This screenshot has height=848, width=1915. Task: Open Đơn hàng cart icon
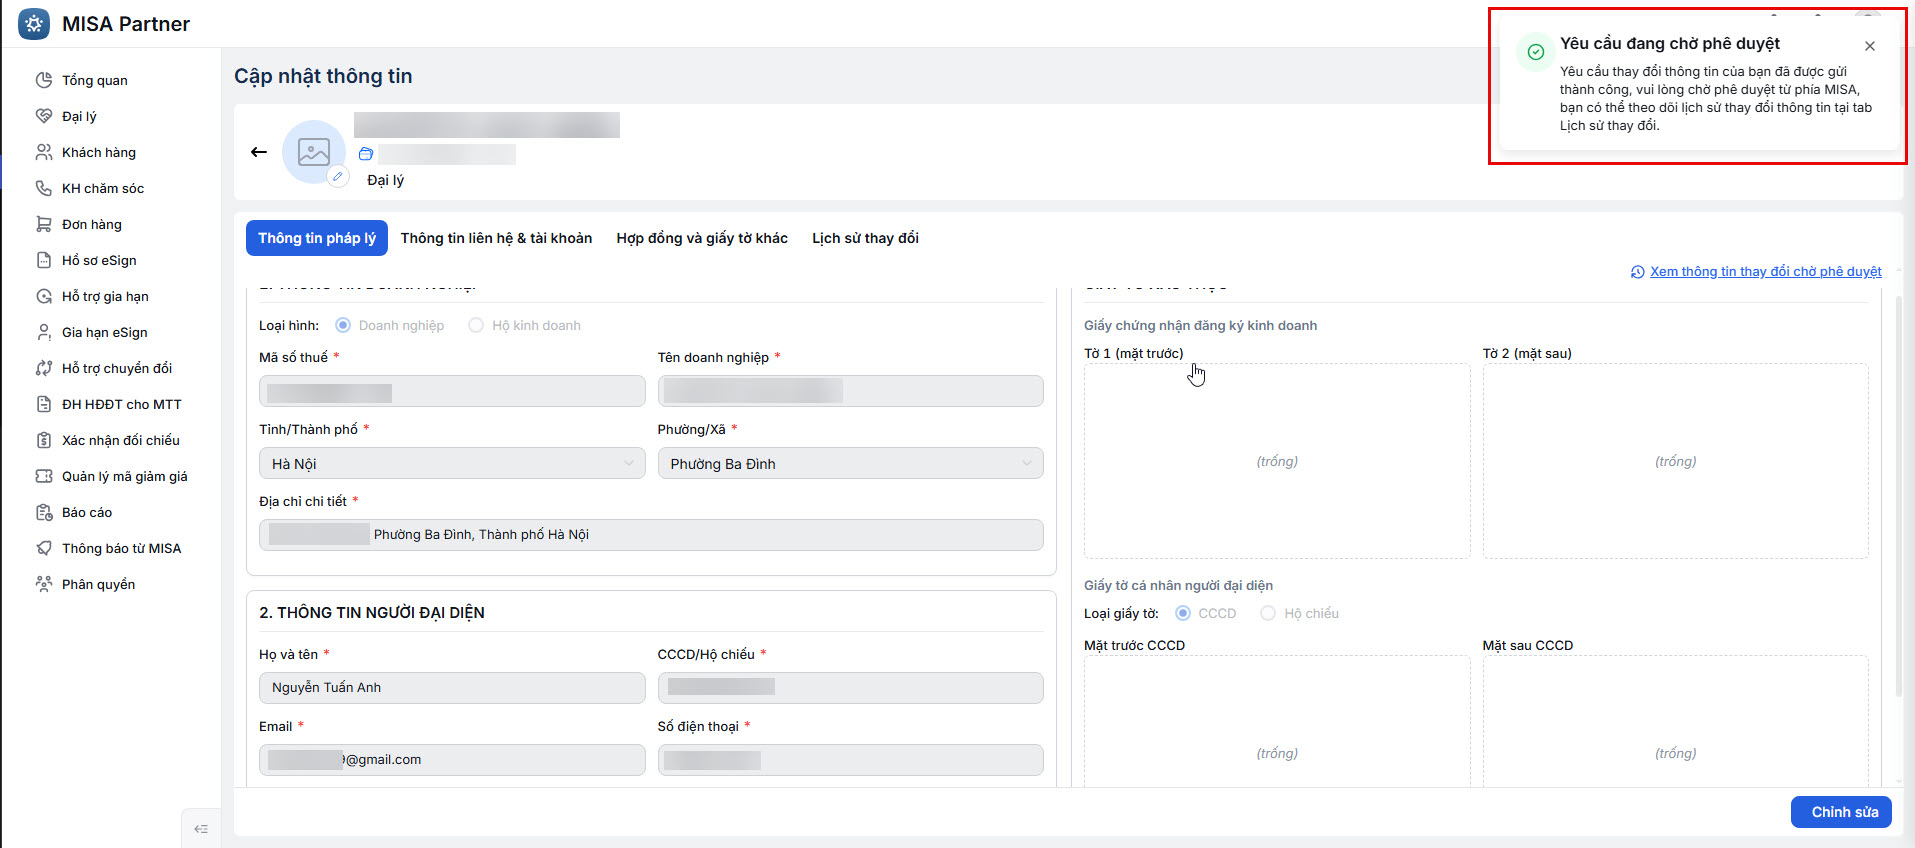pyautogui.click(x=44, y=224)
